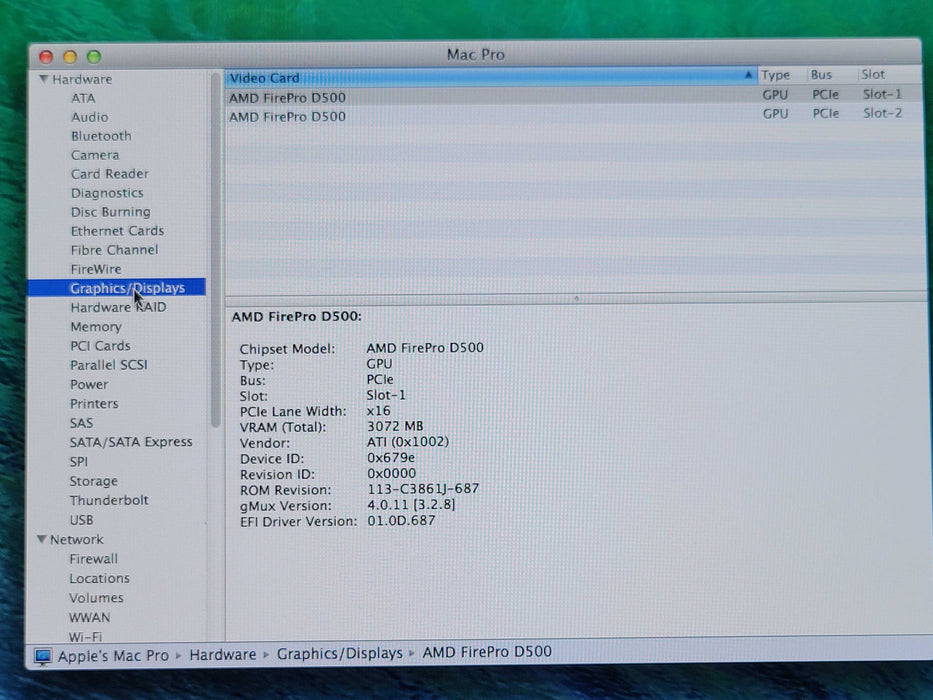Screen dimensions: 933x700
Task: Open Disc Burning section
Action: (111, 212)
